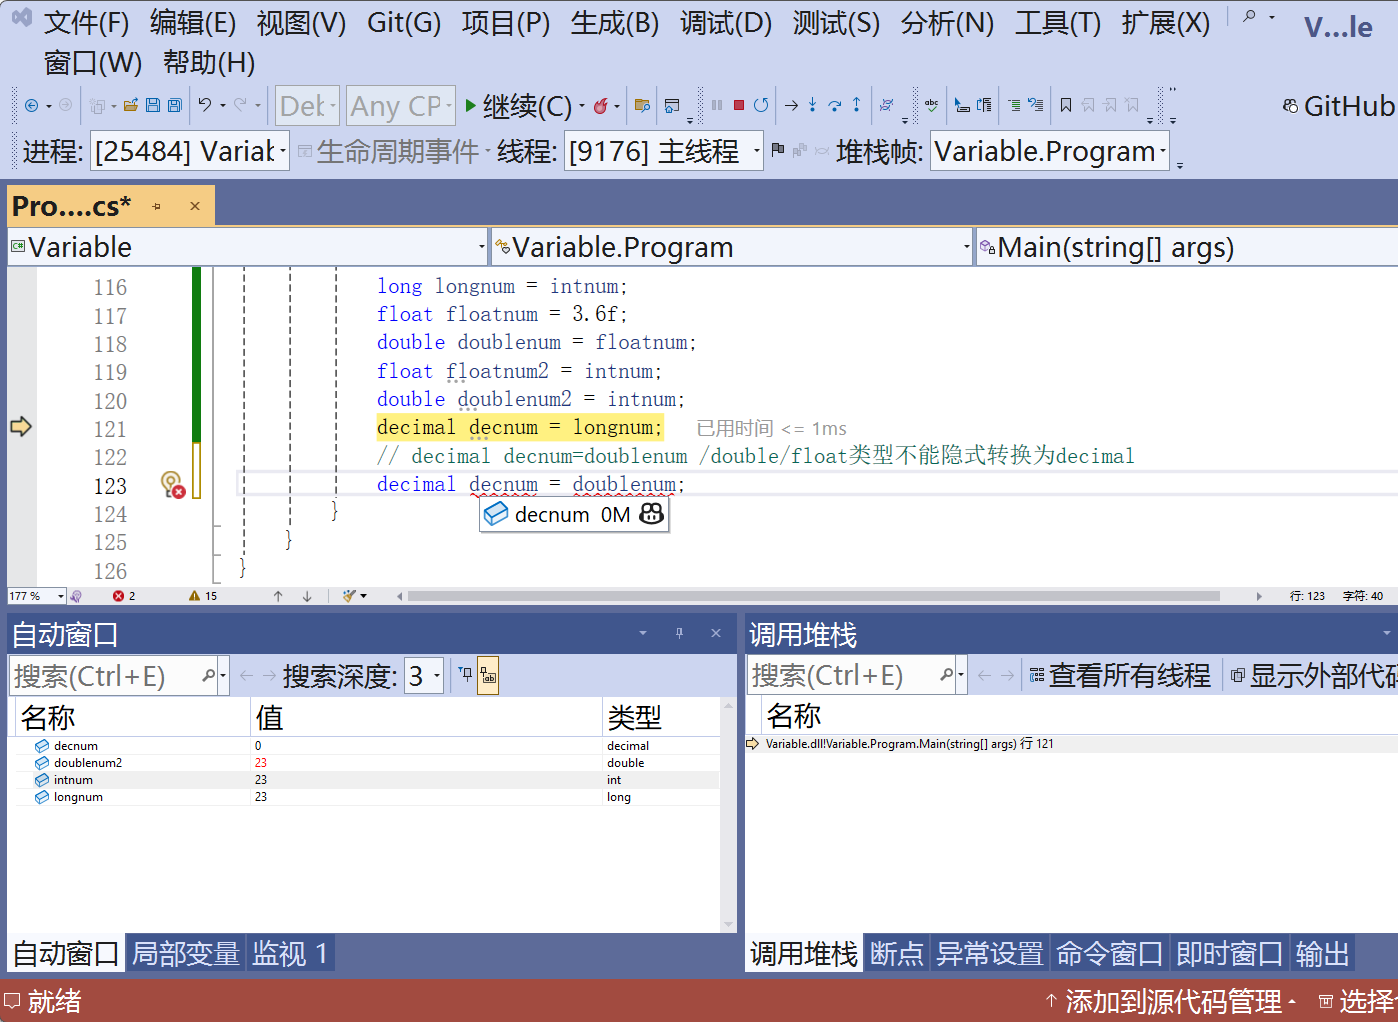This screenshot has width=1398, height=1022.
Task: Stop debugging with the red square
Action: [739, 105]
